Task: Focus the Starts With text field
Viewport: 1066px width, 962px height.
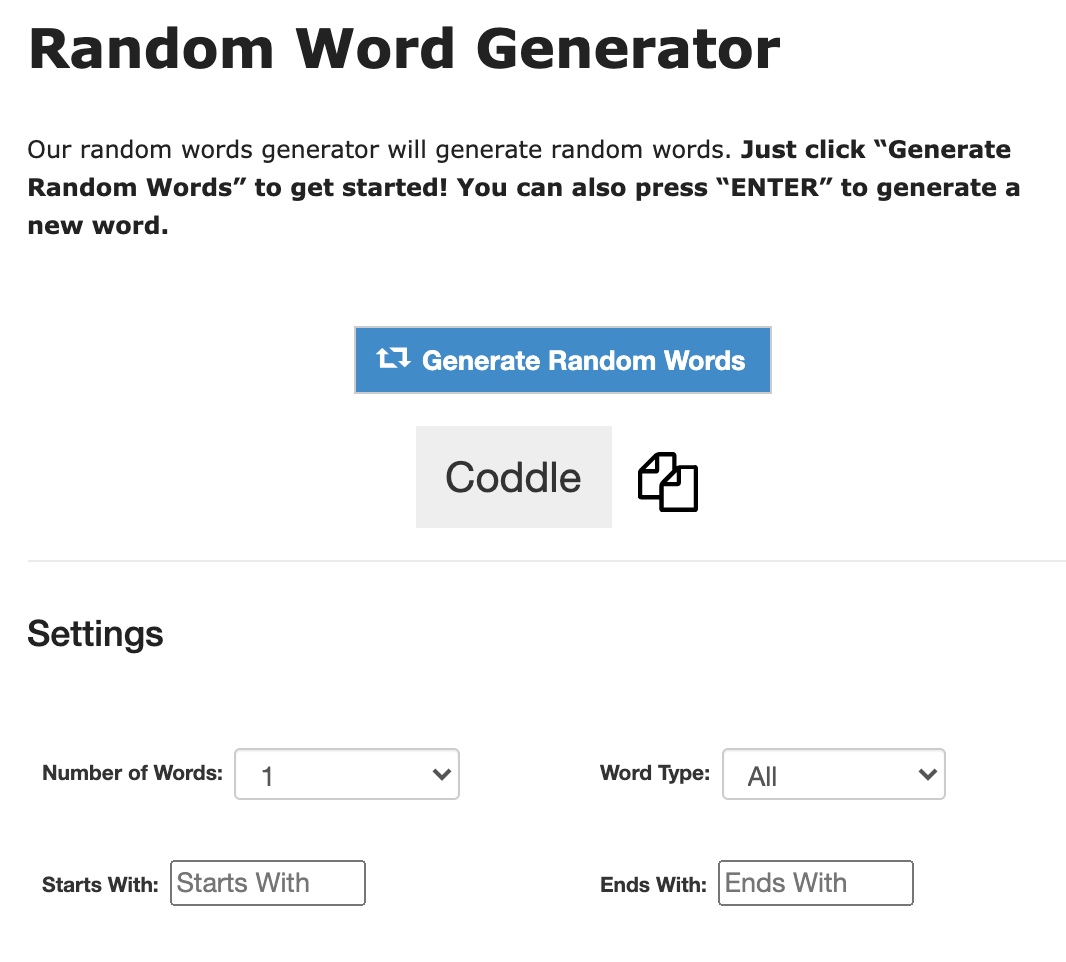Action: pyautogui.click(x=268, y=883)
